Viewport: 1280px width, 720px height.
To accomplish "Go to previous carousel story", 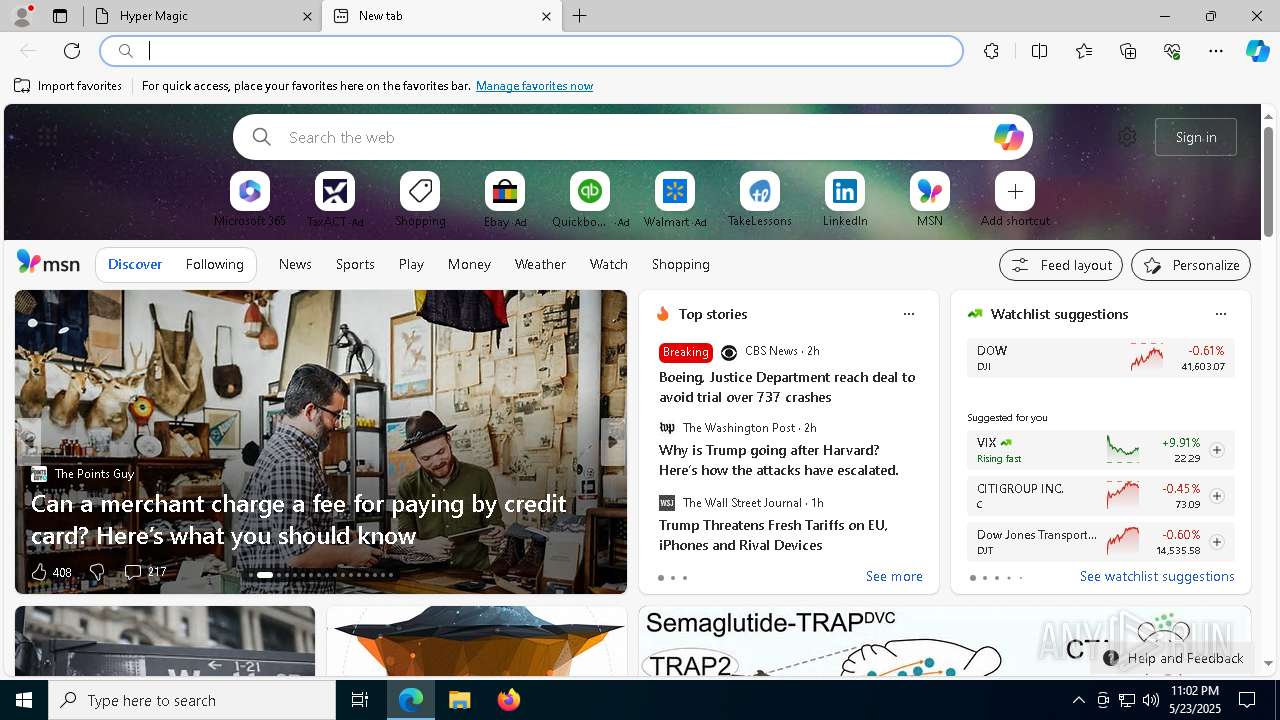I will [x=28, y=441].
